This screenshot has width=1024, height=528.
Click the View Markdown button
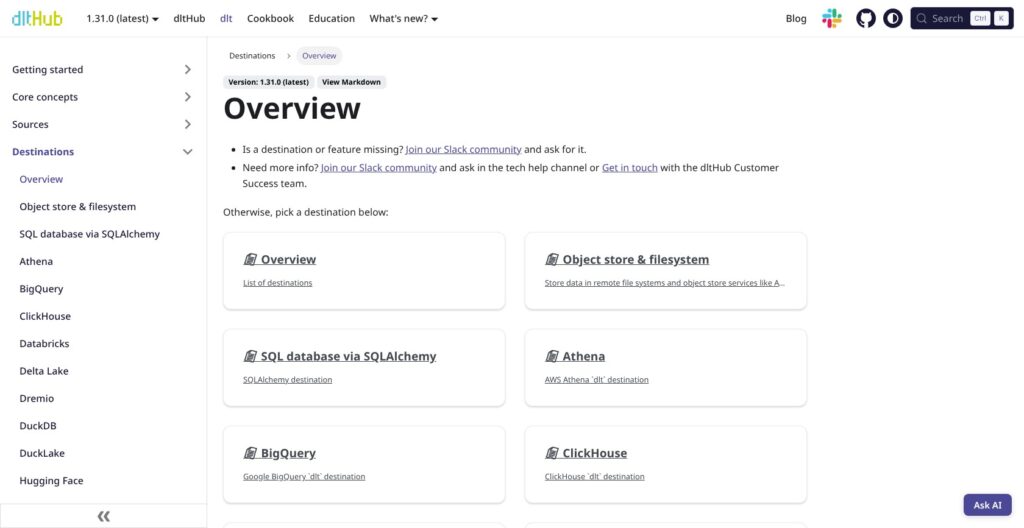(351, 82)
